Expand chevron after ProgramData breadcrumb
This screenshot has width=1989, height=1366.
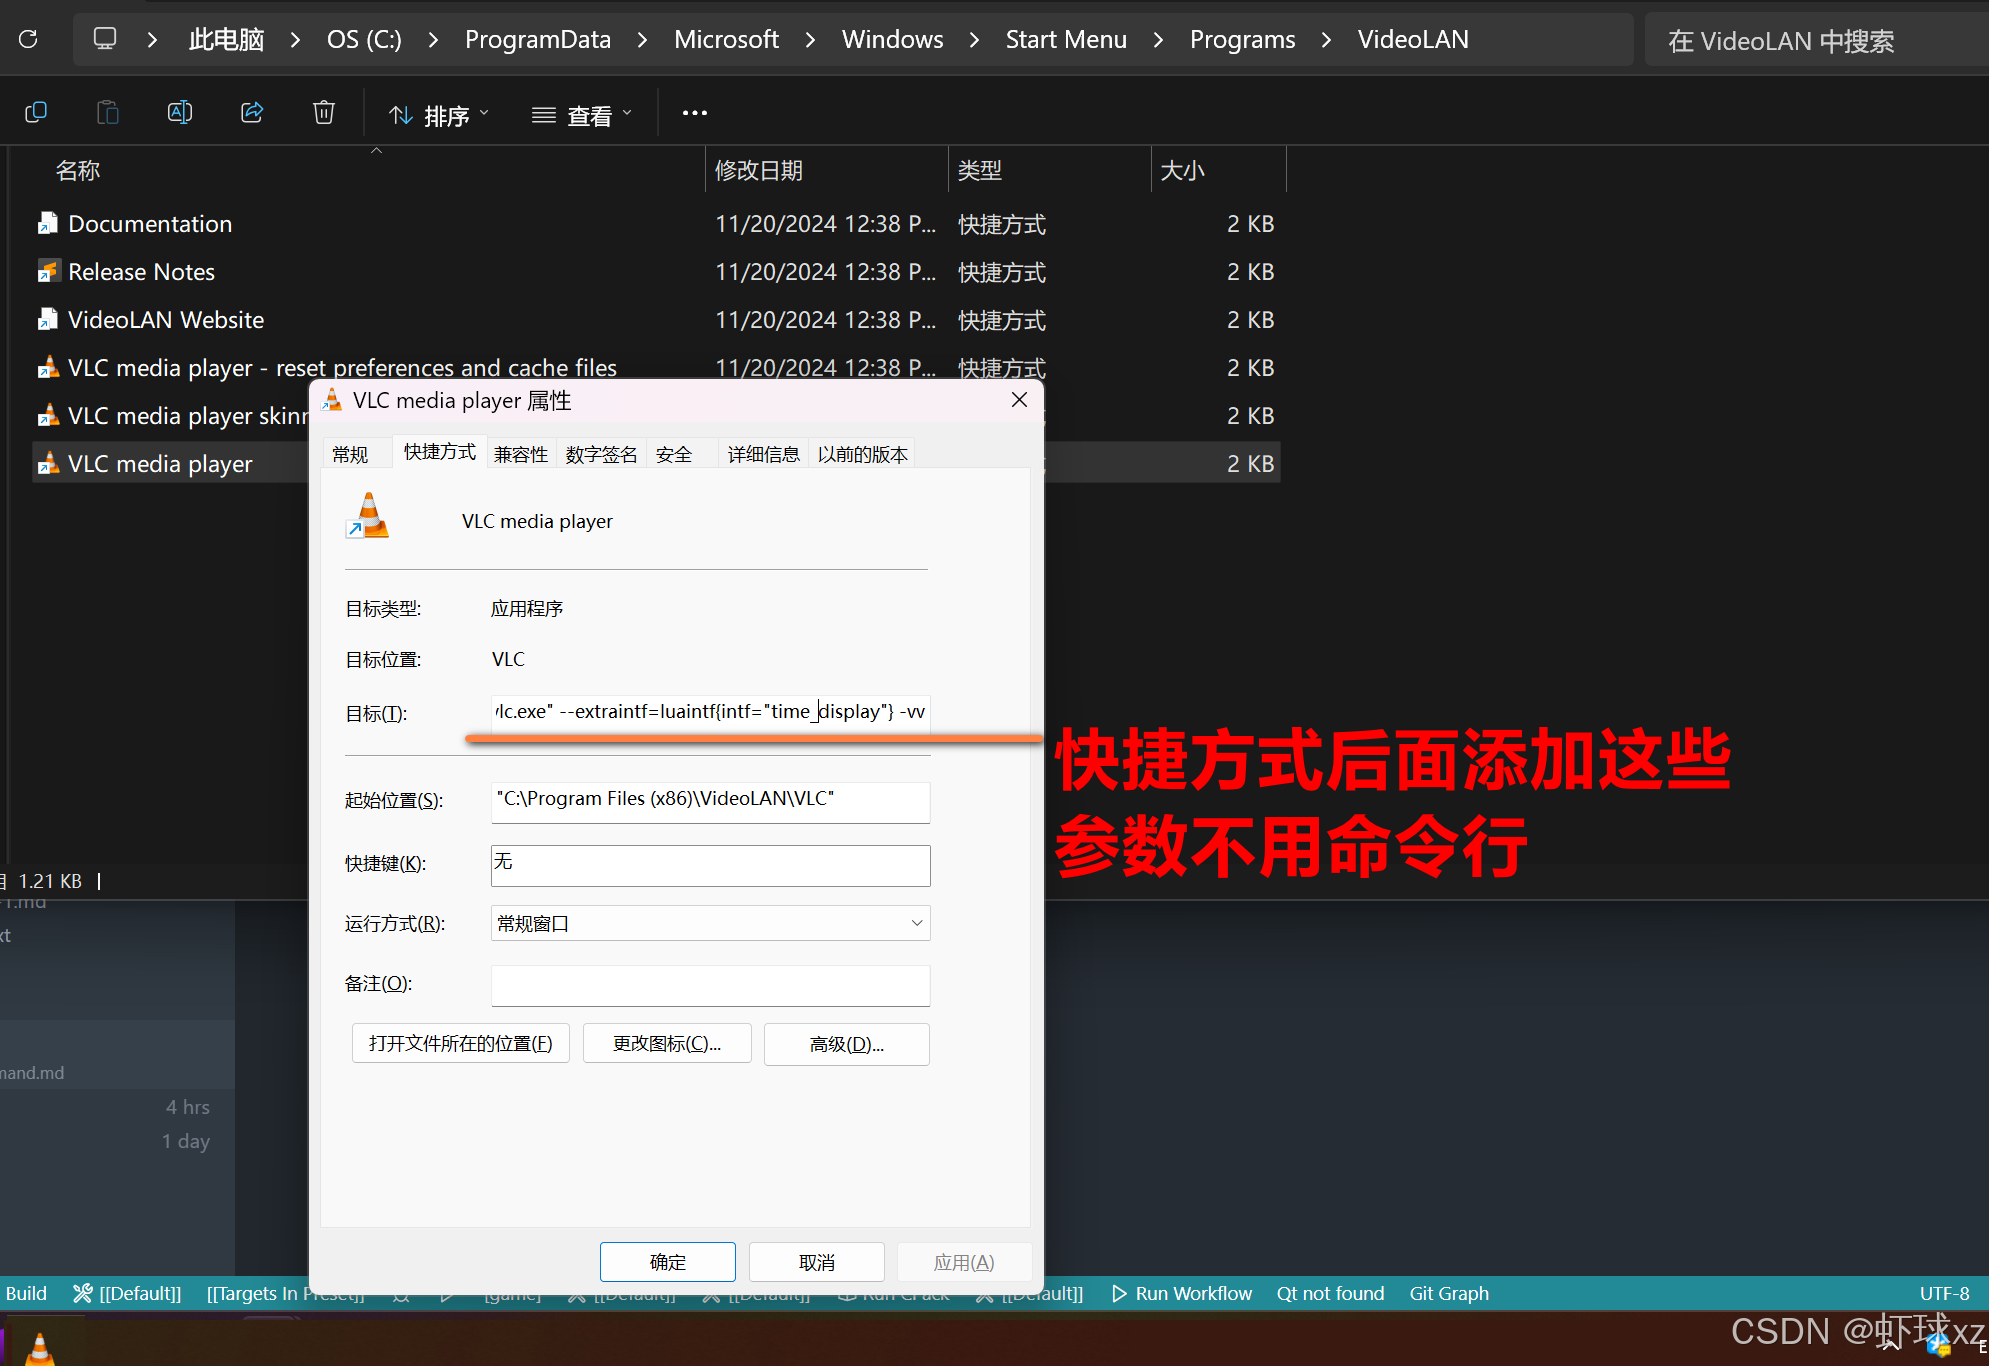pyautogui.click(x=642, y=39)
